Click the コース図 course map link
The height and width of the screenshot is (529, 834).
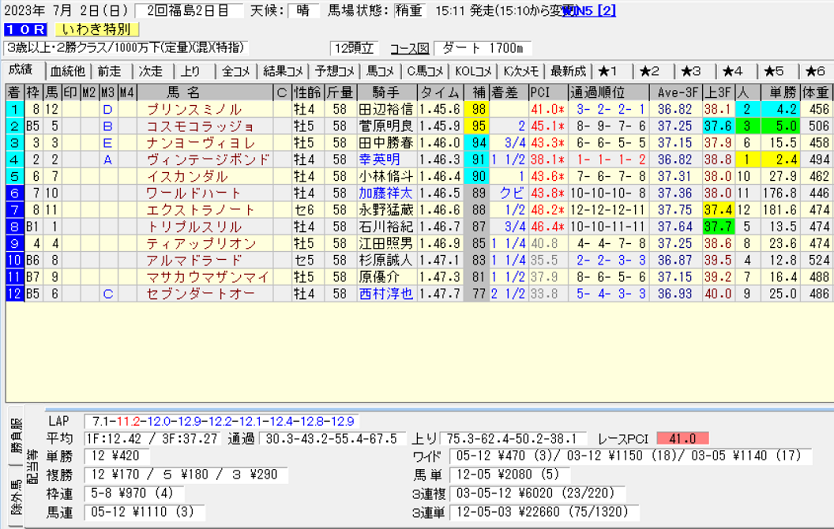408,48
